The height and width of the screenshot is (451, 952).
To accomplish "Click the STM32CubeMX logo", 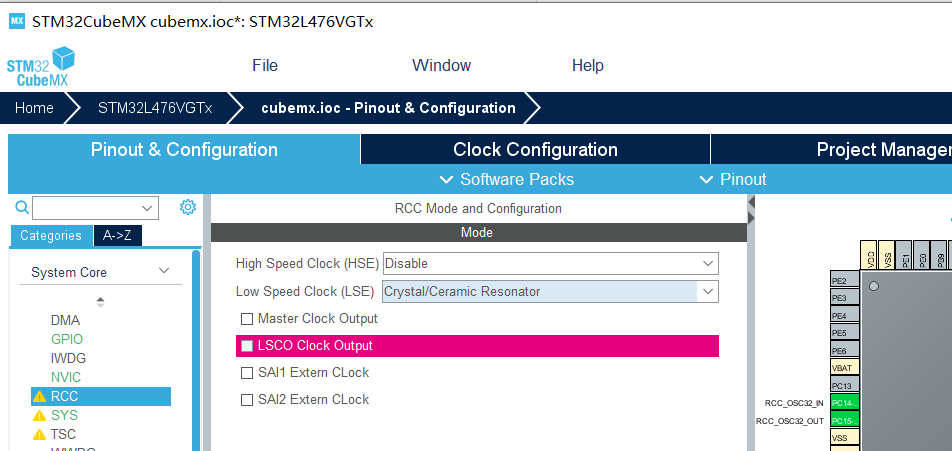I will pos(40,66).
